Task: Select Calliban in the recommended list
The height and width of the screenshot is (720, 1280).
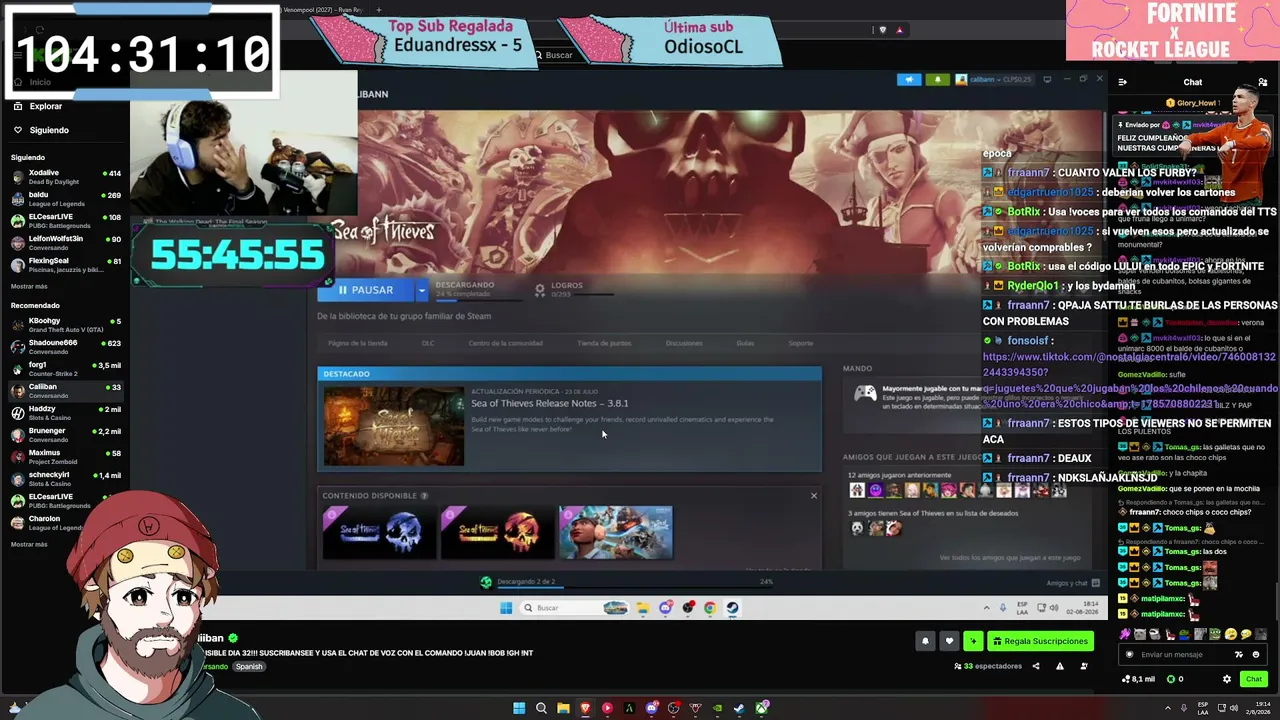Action: pyautogui.click(x=65, y=391)
